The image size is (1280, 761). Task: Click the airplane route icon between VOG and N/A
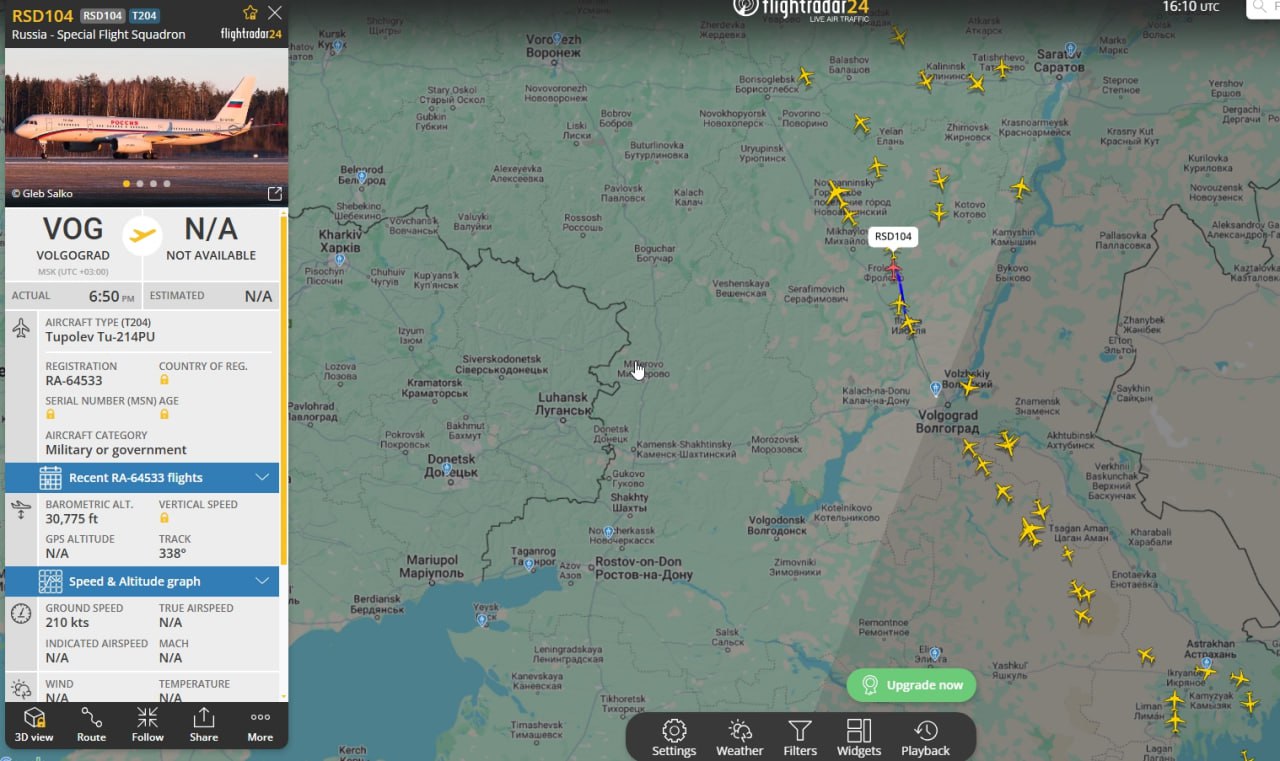[143, 235]
